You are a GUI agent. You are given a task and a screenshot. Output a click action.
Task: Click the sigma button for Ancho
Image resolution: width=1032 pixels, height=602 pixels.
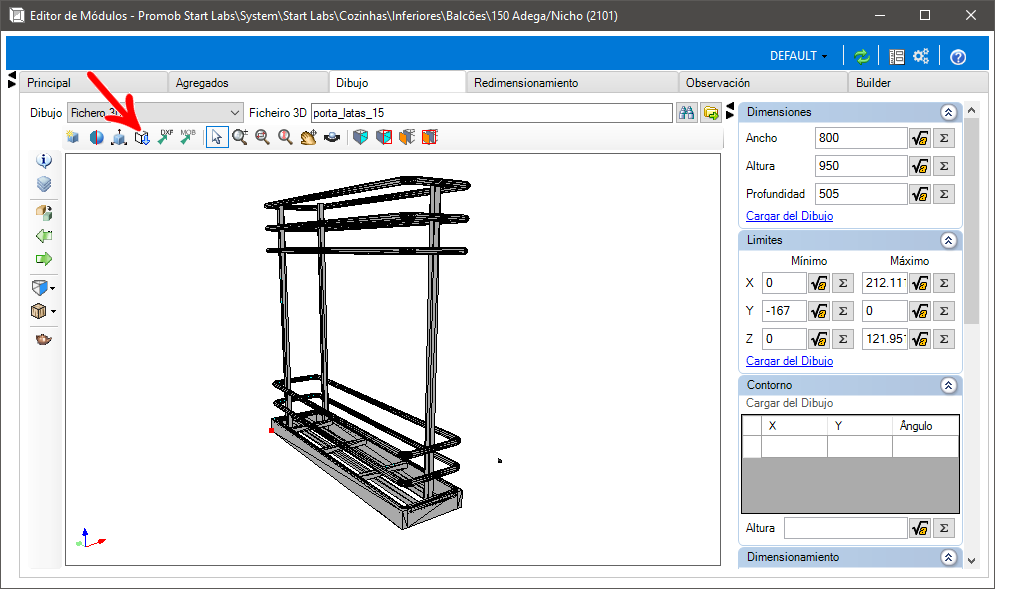coord(944,138)
